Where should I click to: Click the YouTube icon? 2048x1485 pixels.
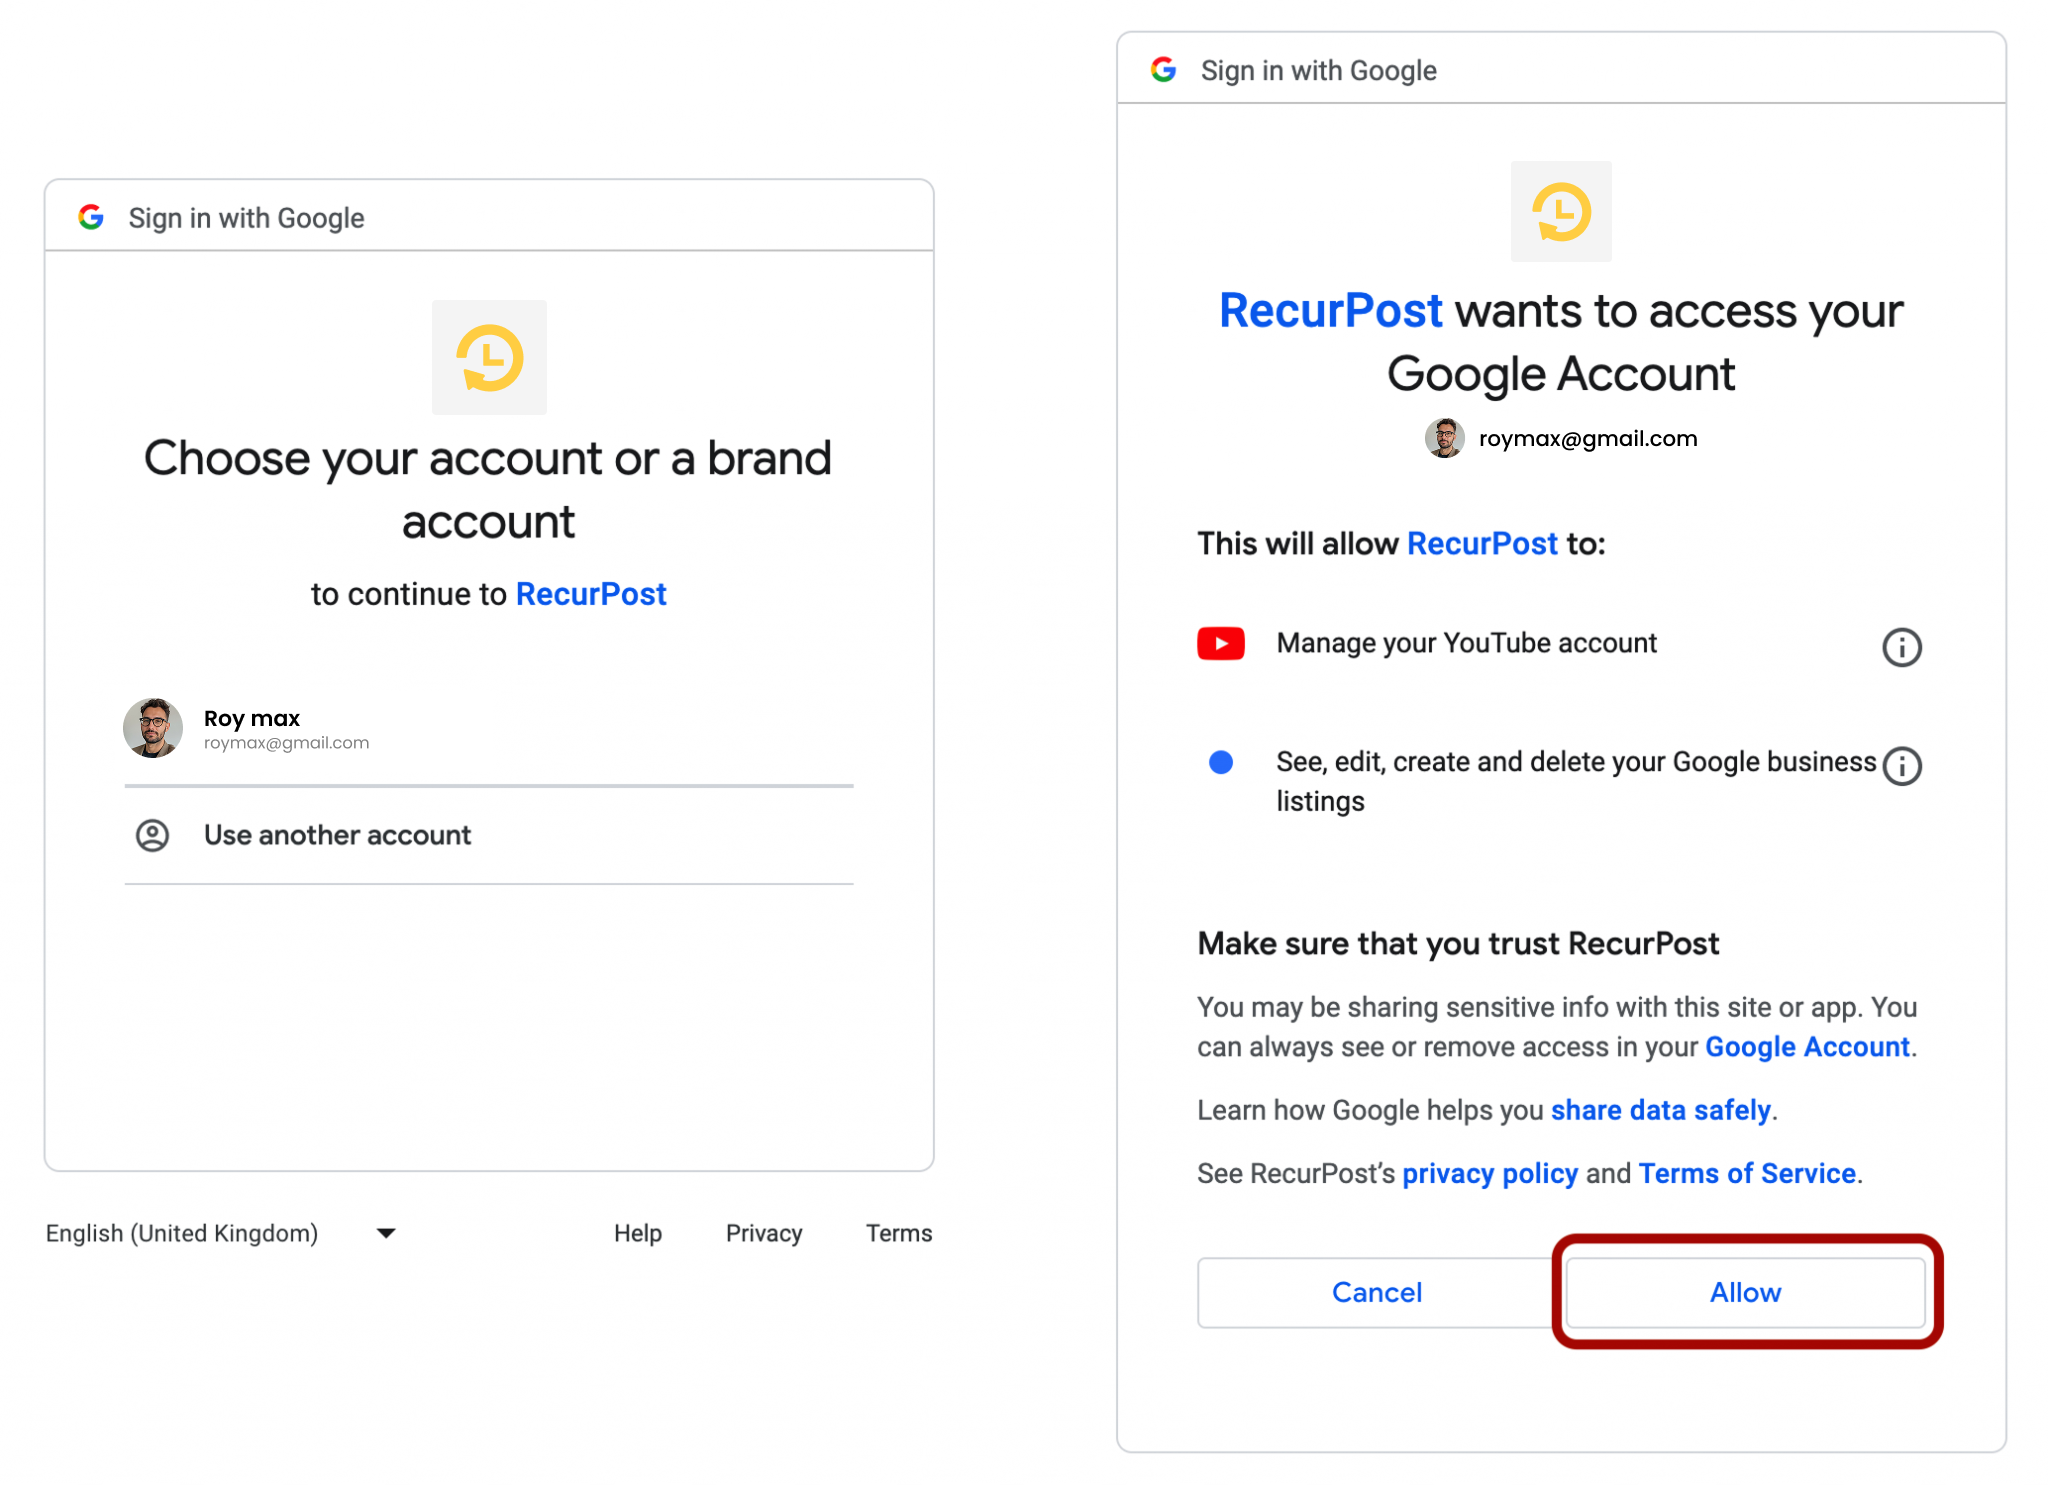point(1221,643)
